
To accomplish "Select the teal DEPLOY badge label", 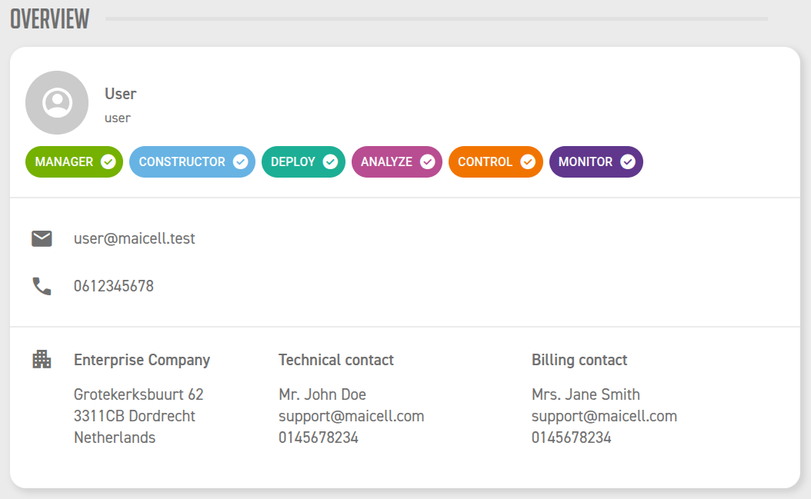I will click(293, 162).
